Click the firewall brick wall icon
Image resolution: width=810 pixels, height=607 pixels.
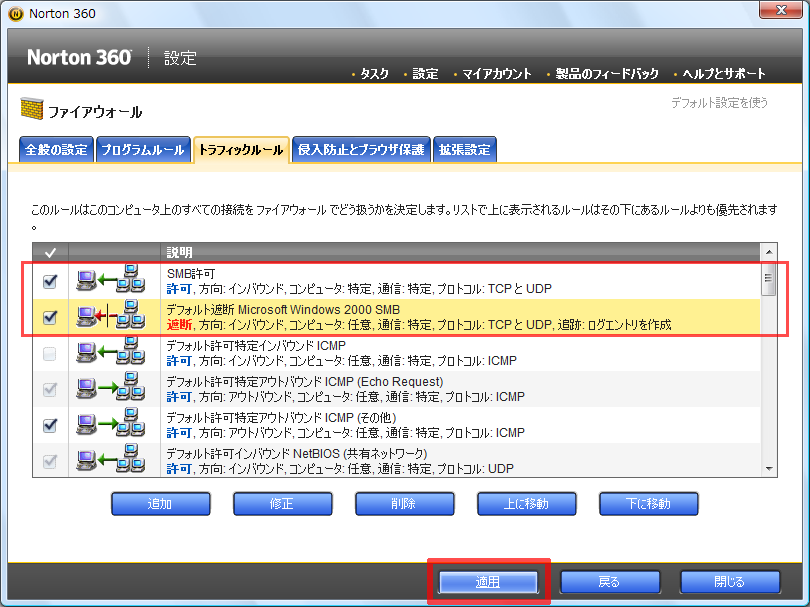(x=31, y=111)
